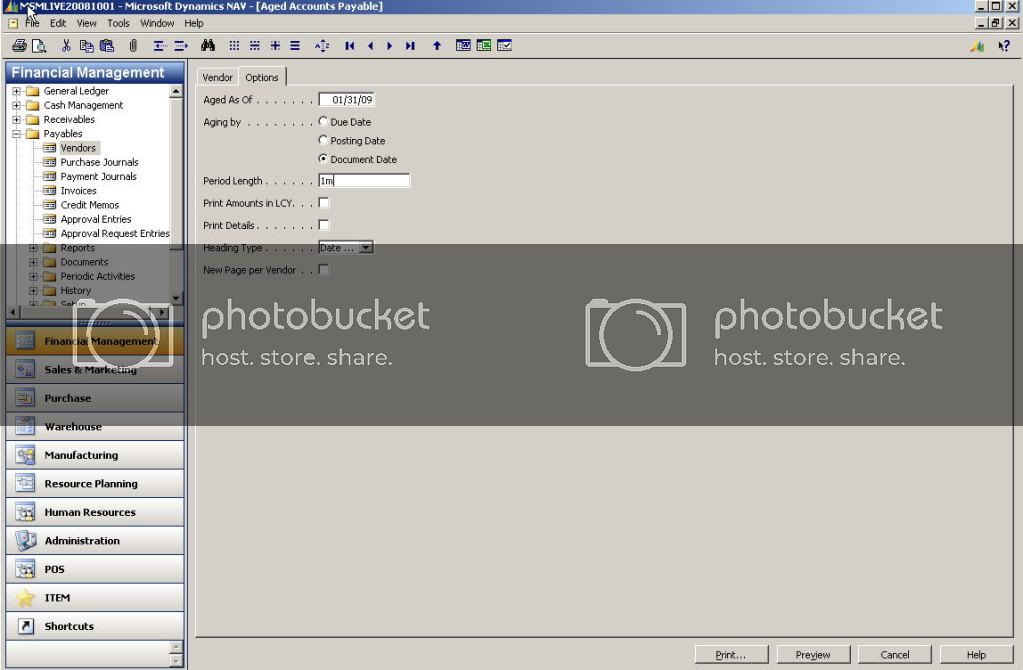
Task: Click the What's This help icon
Action: 1004,46
